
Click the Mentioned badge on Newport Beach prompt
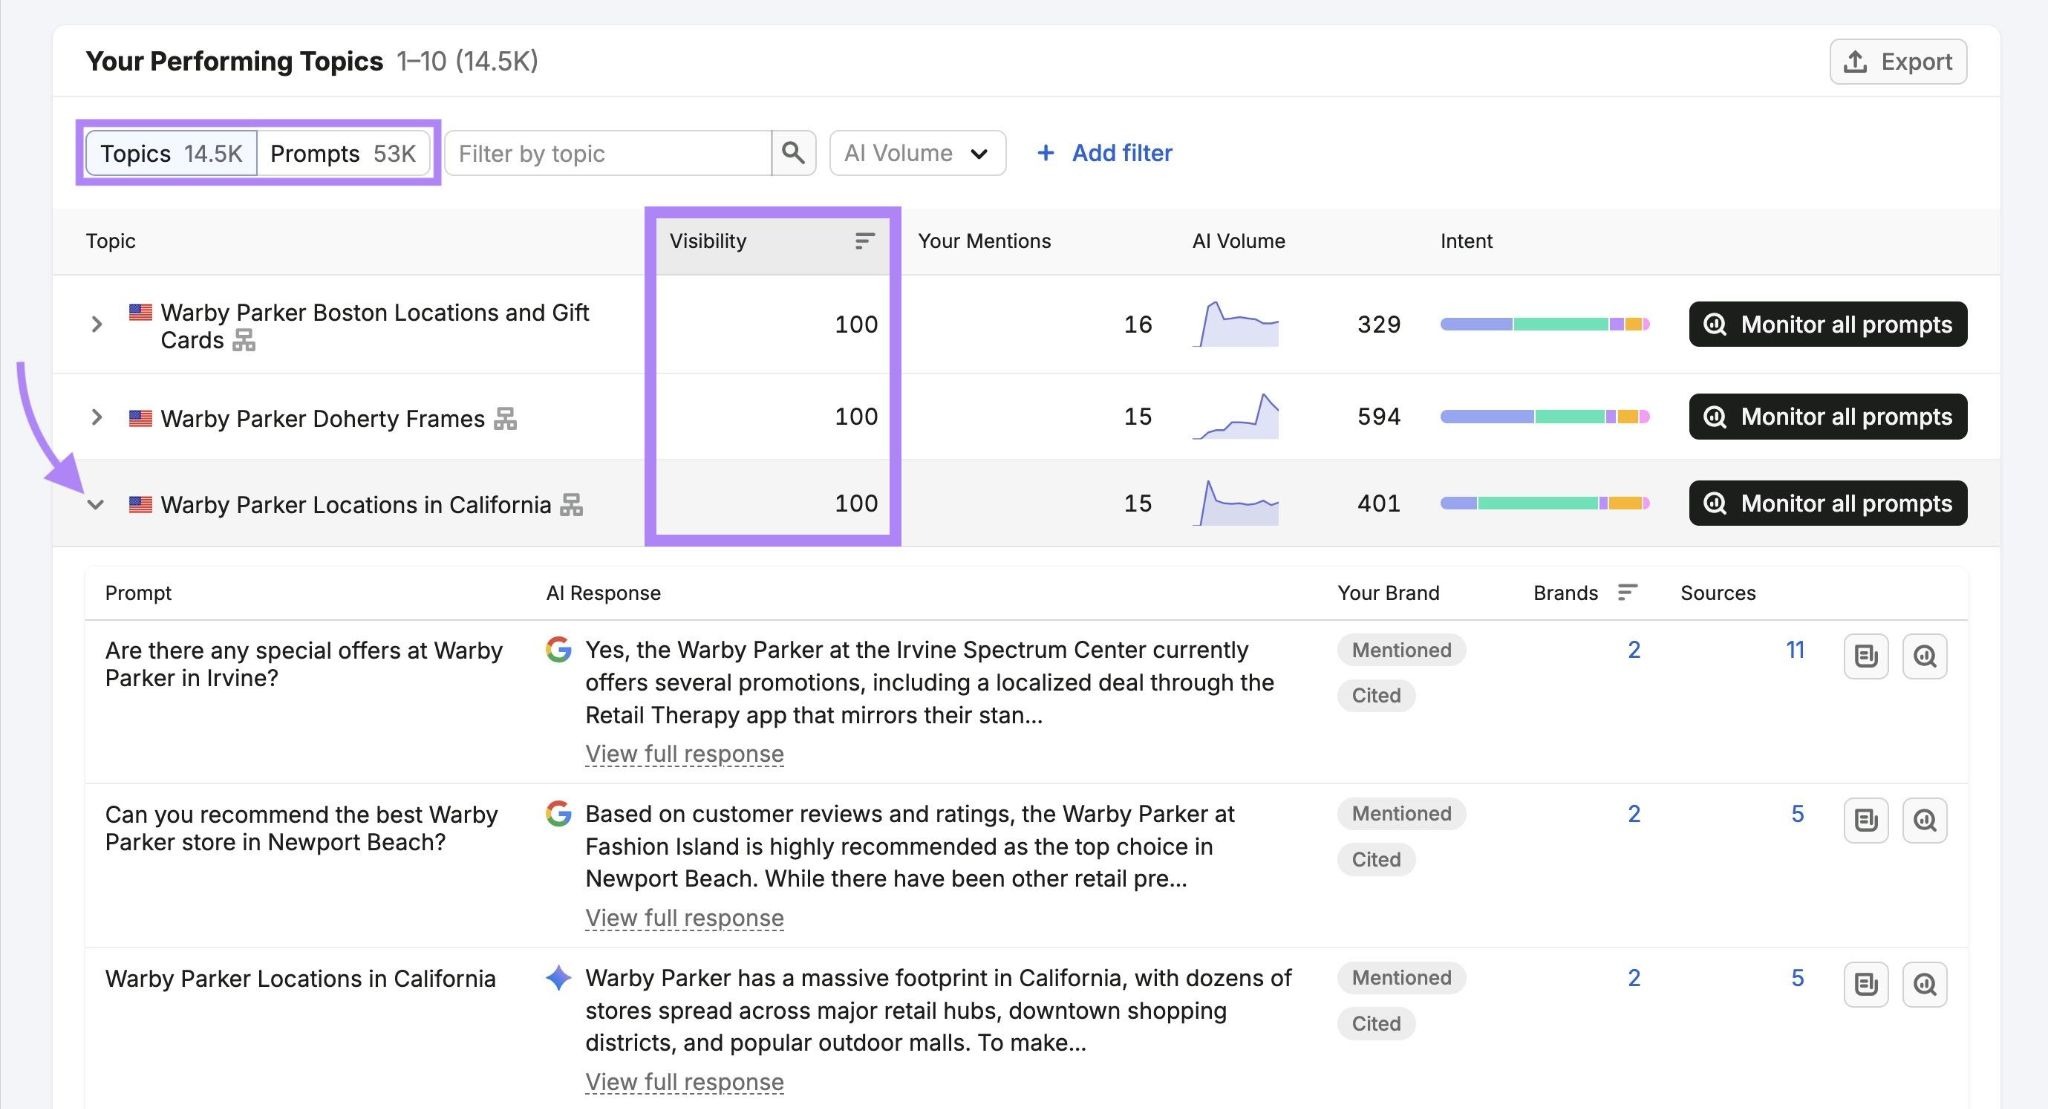point(1401,814)
